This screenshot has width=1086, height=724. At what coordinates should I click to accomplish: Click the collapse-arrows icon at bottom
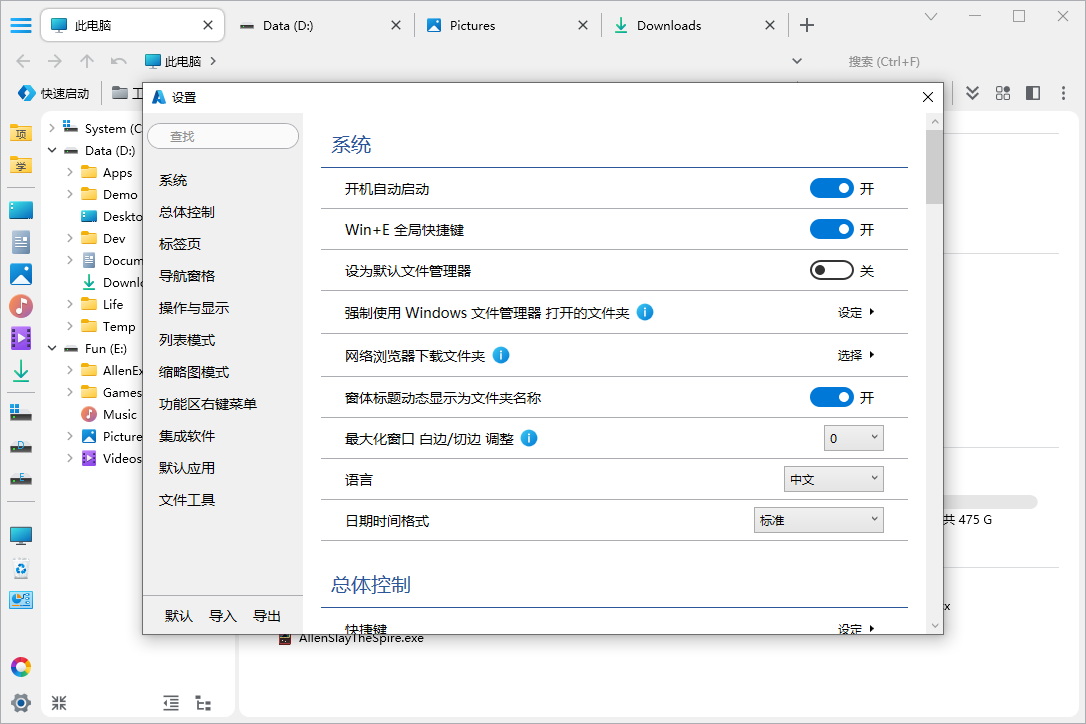pos(59,703)
